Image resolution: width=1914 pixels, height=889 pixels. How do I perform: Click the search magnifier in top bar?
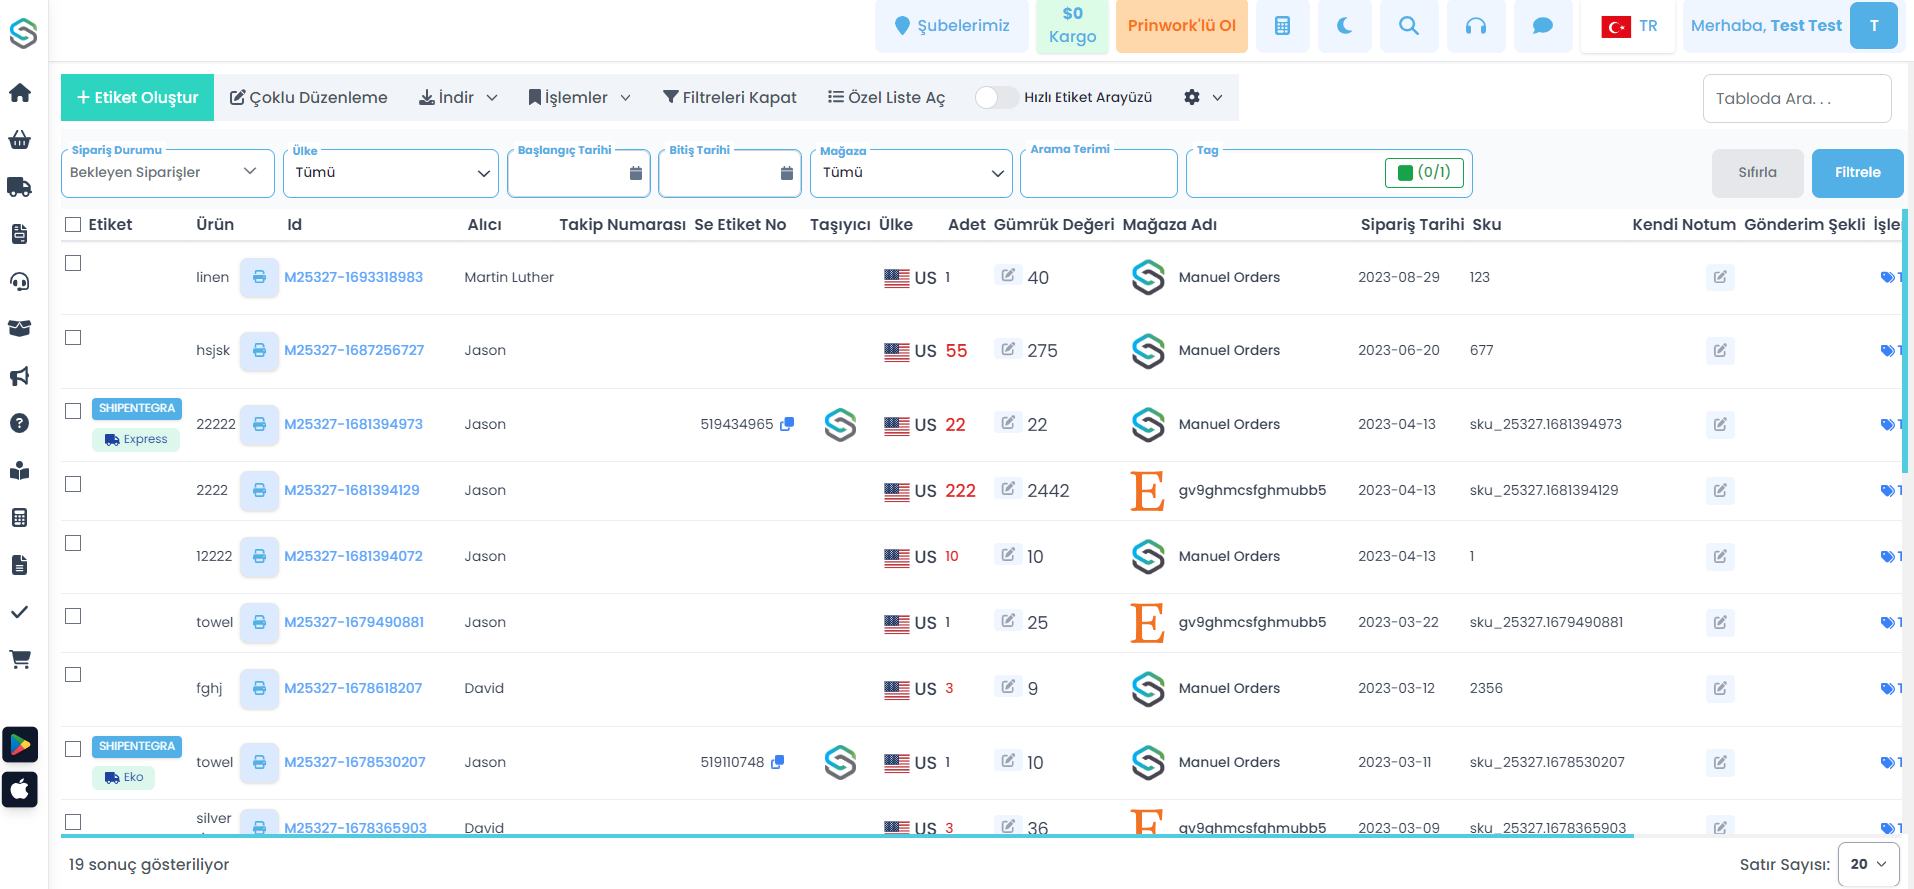1409,26
